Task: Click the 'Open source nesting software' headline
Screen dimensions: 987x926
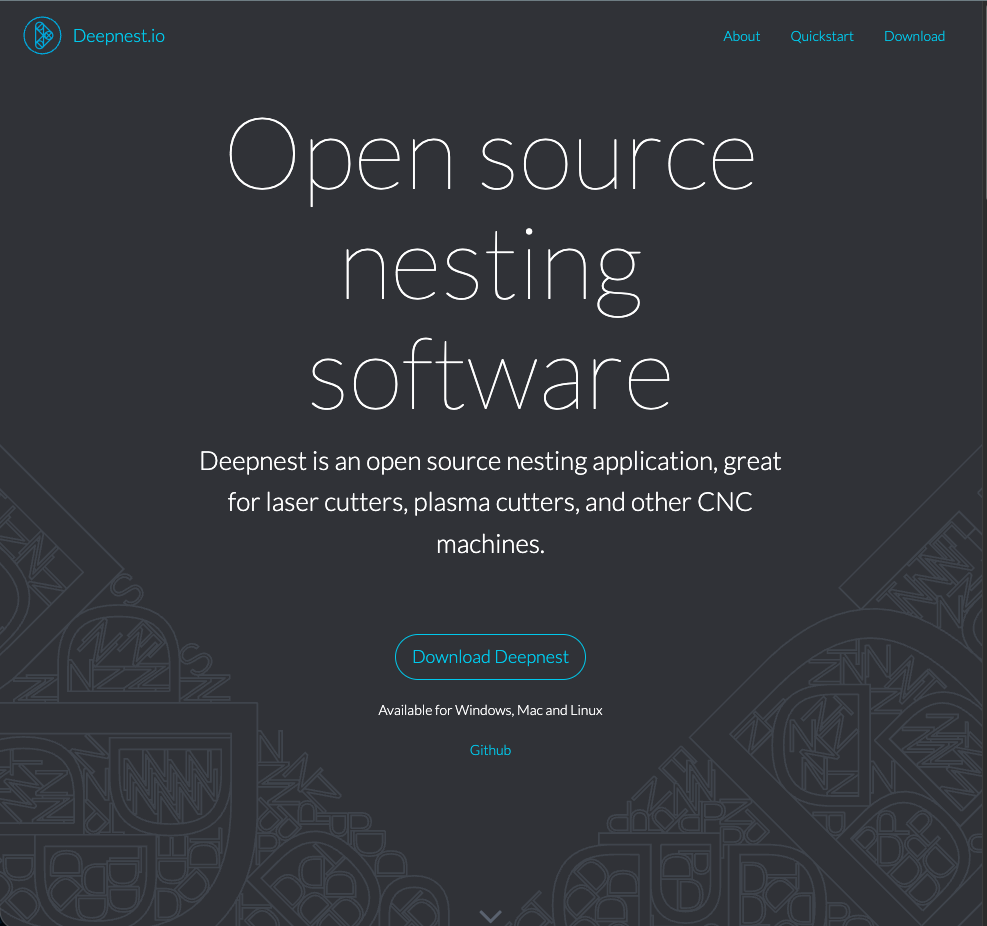Action: point(491,264)
